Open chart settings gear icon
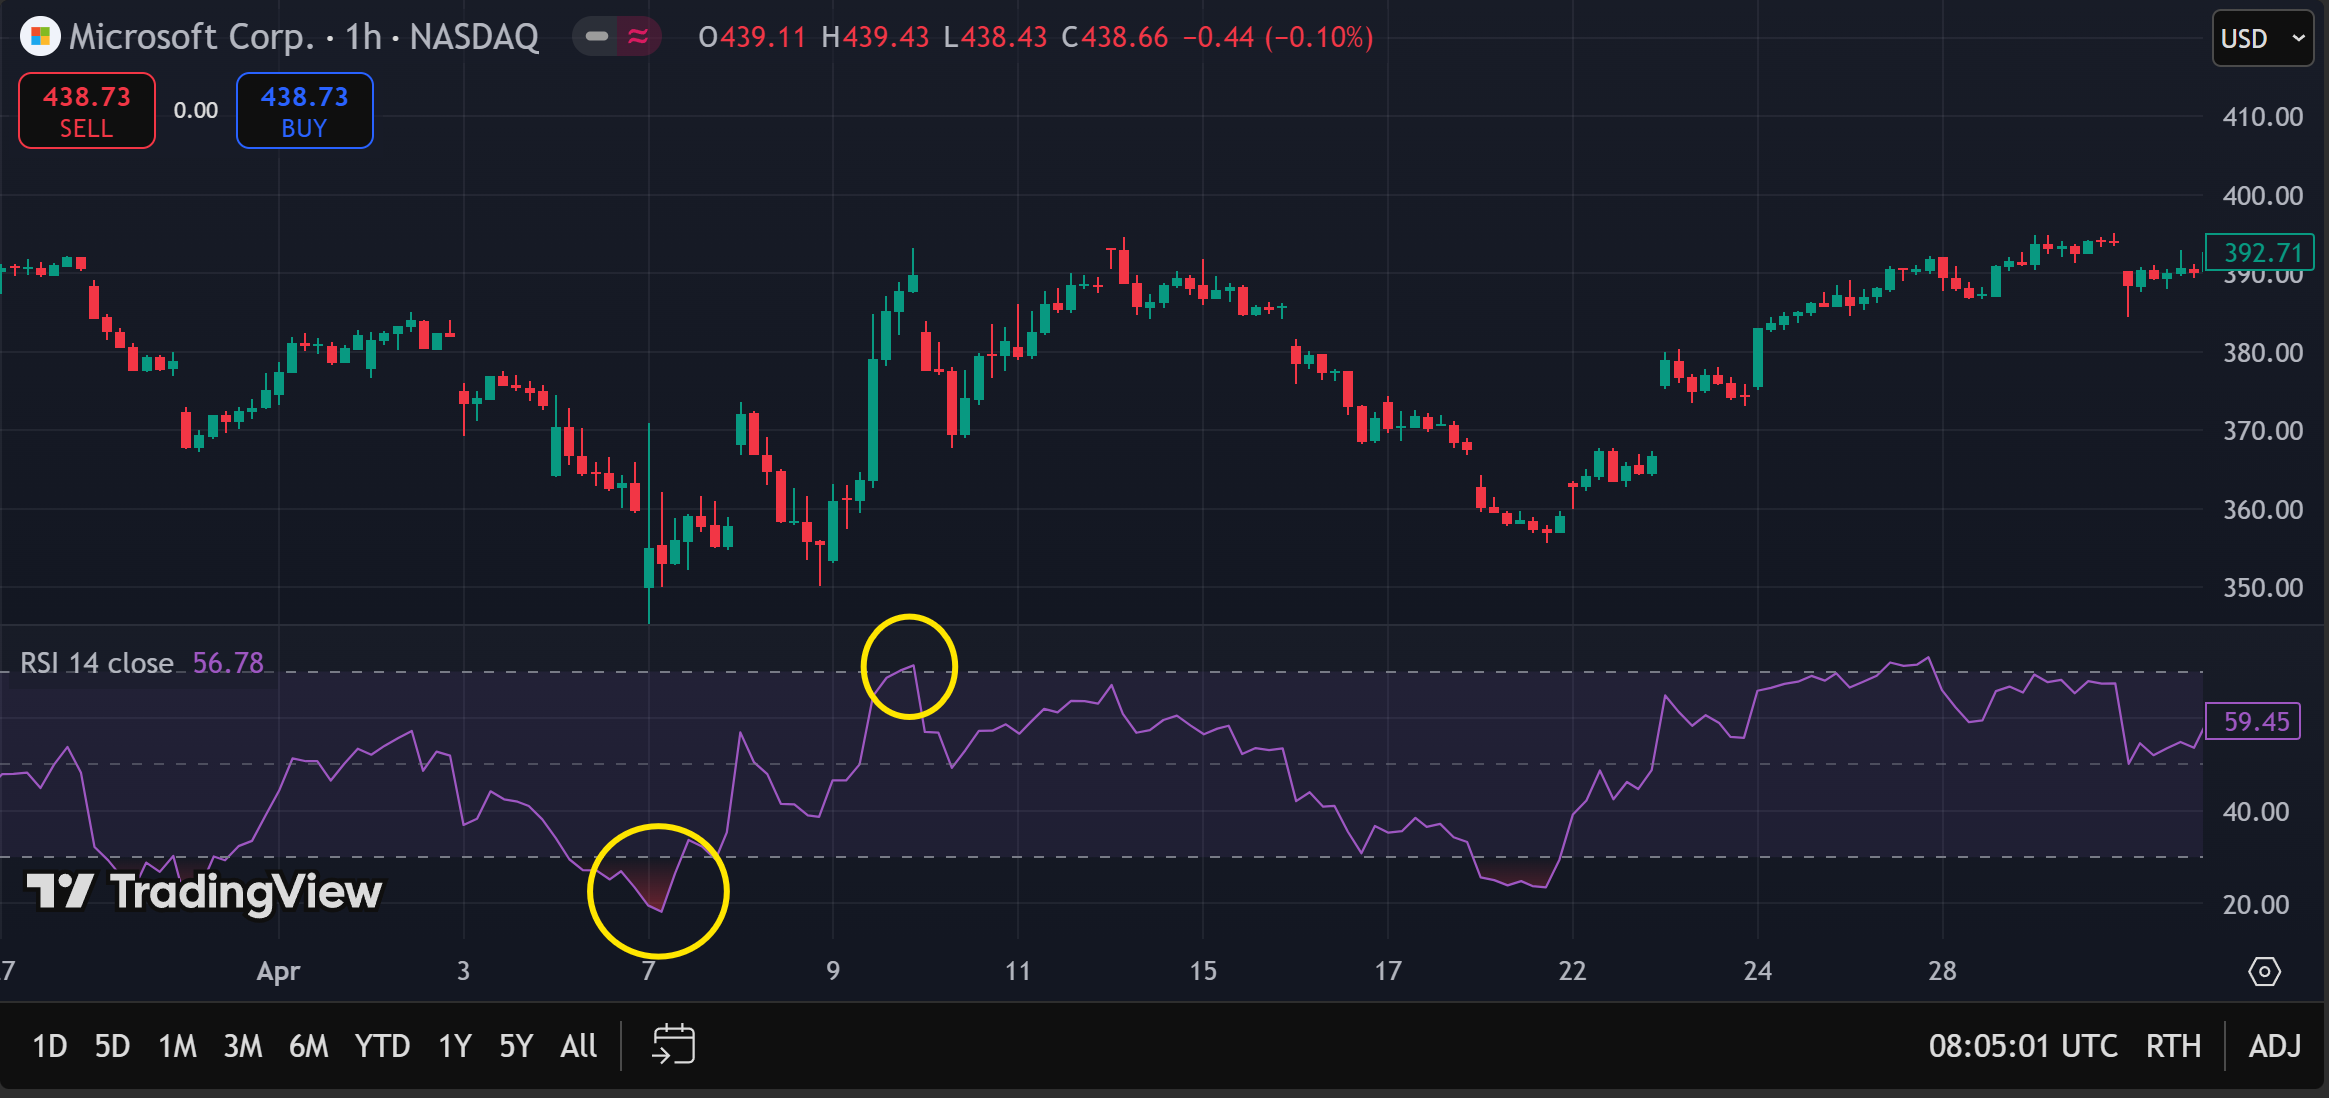The height and width of the screenshot is (1098, 2329). coord(2264,971)
